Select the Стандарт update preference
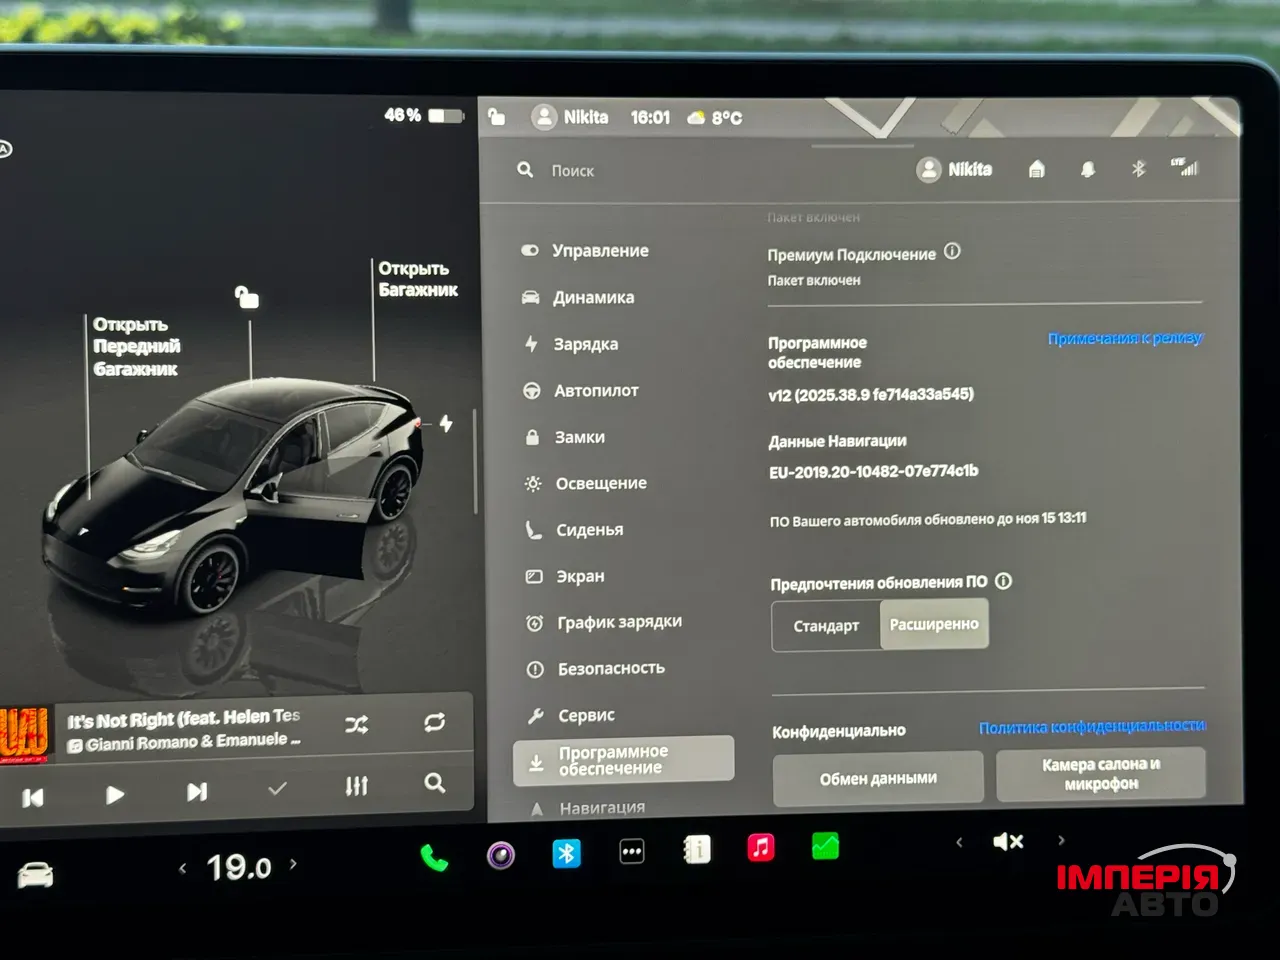 pyautogui.click(x=825, y=626)
